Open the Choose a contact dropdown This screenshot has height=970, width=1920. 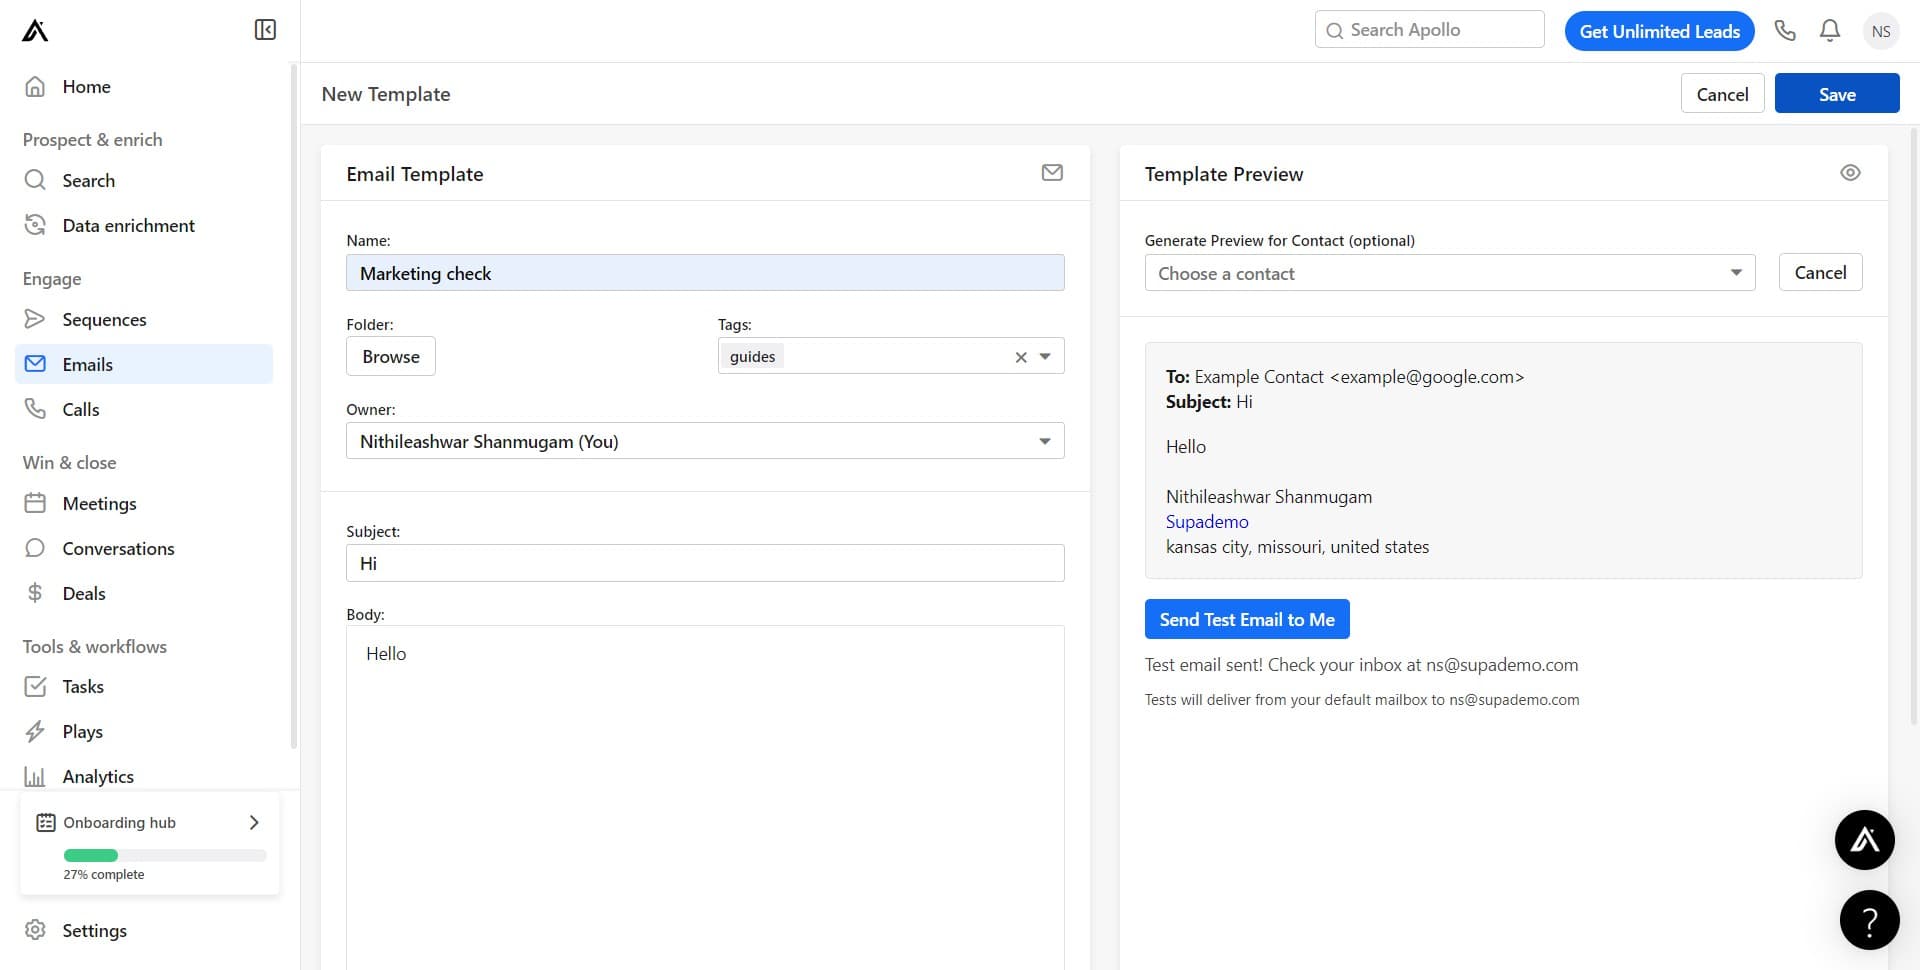click(x=1449, y=273)
